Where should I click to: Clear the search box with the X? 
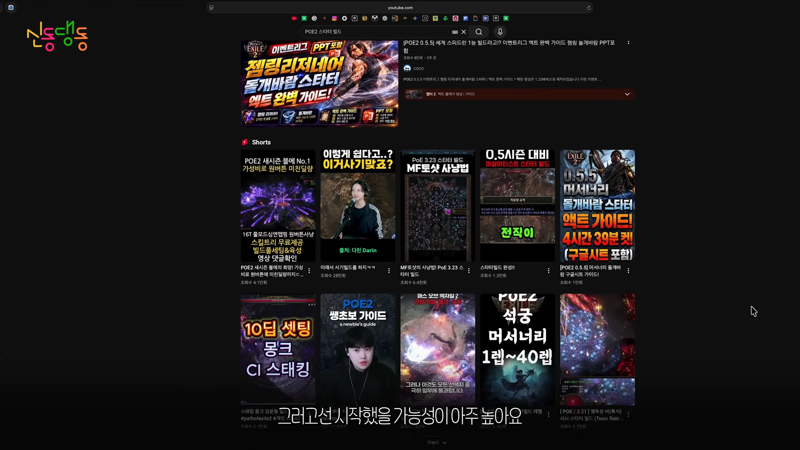click(464, 32)
